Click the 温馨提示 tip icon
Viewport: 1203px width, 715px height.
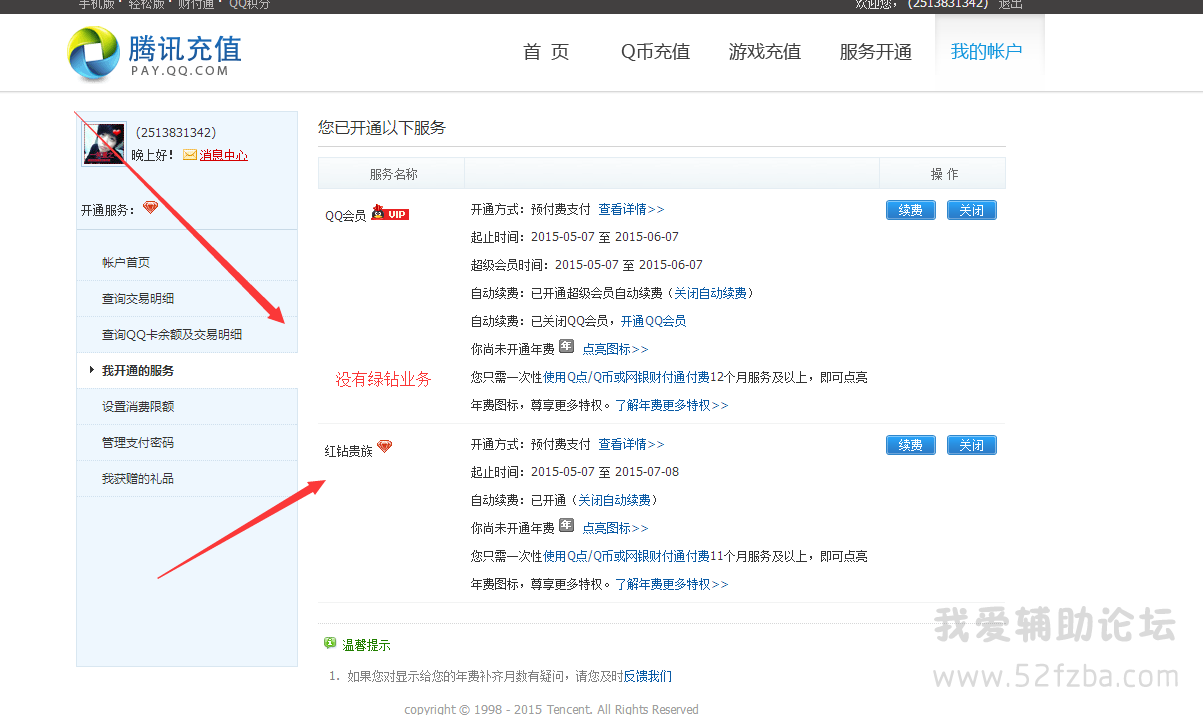pos(330,644)
